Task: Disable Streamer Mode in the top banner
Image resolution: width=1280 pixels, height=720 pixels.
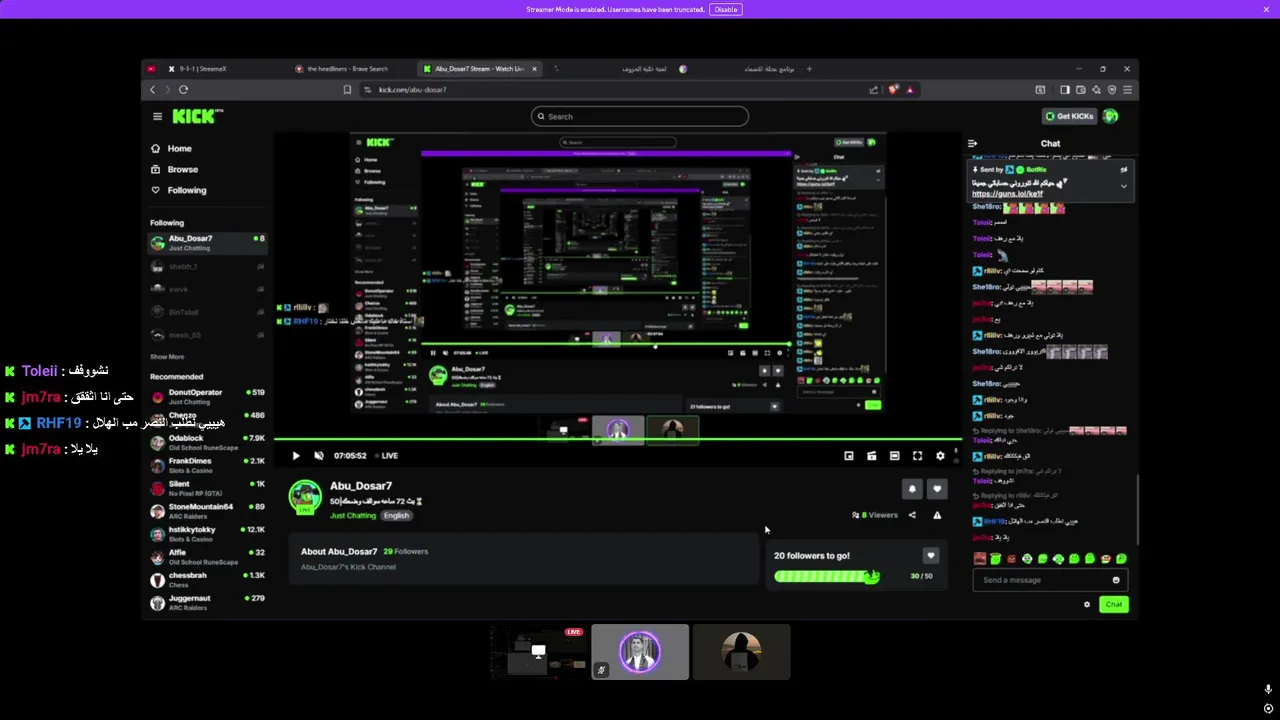Action: tap(726, 9)
